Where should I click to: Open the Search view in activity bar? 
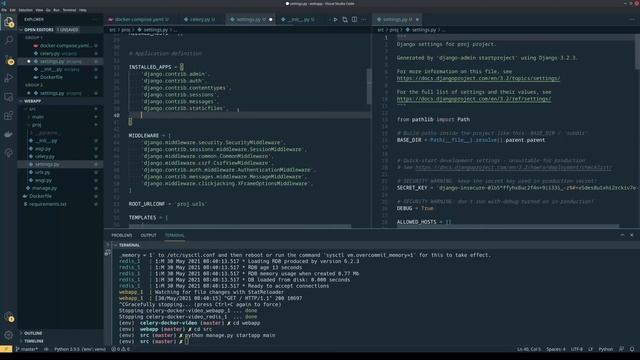(9, 40)
